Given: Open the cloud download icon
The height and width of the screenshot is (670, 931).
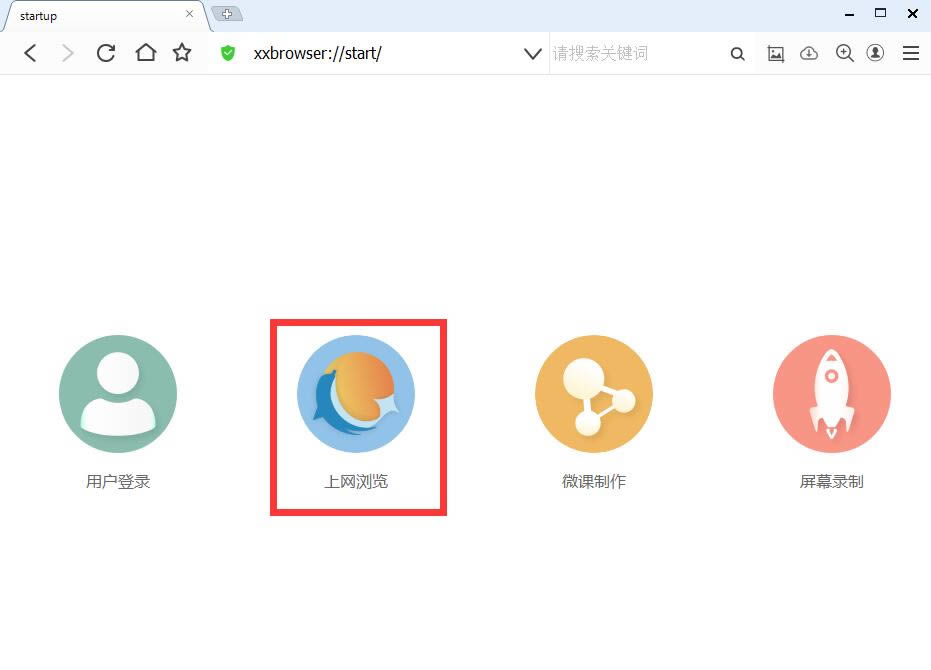Looking at the screenshot, I should (x=809, y=54).
